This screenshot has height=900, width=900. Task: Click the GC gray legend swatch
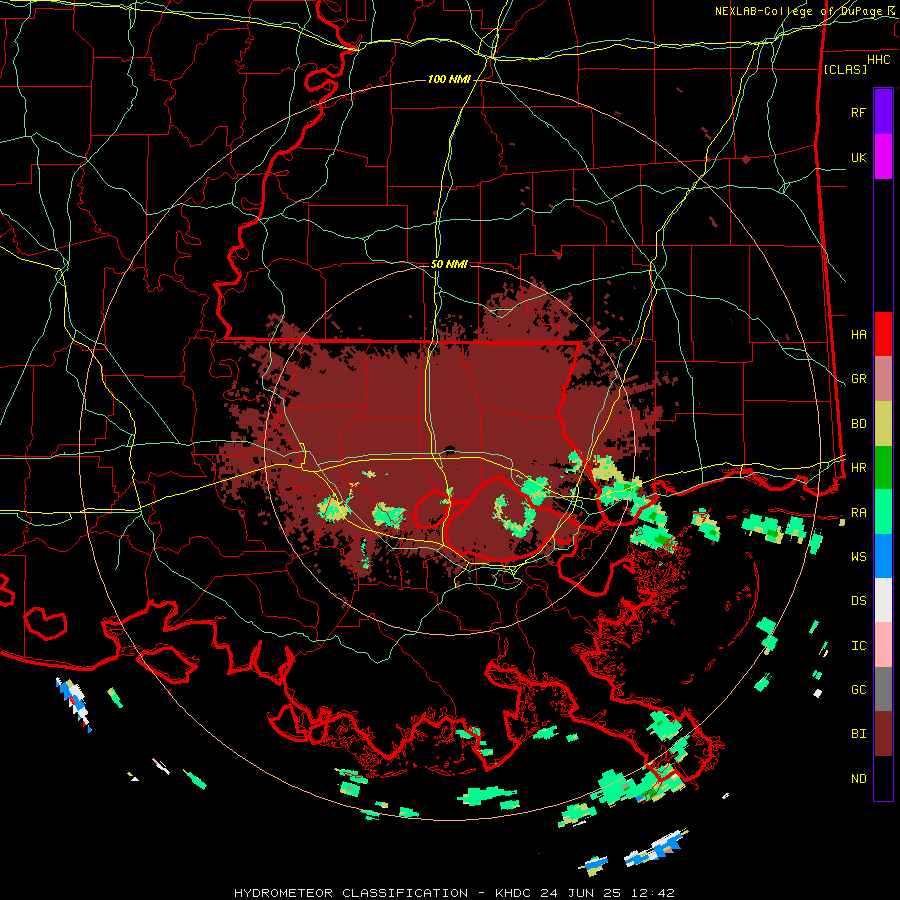click(883, 689)
